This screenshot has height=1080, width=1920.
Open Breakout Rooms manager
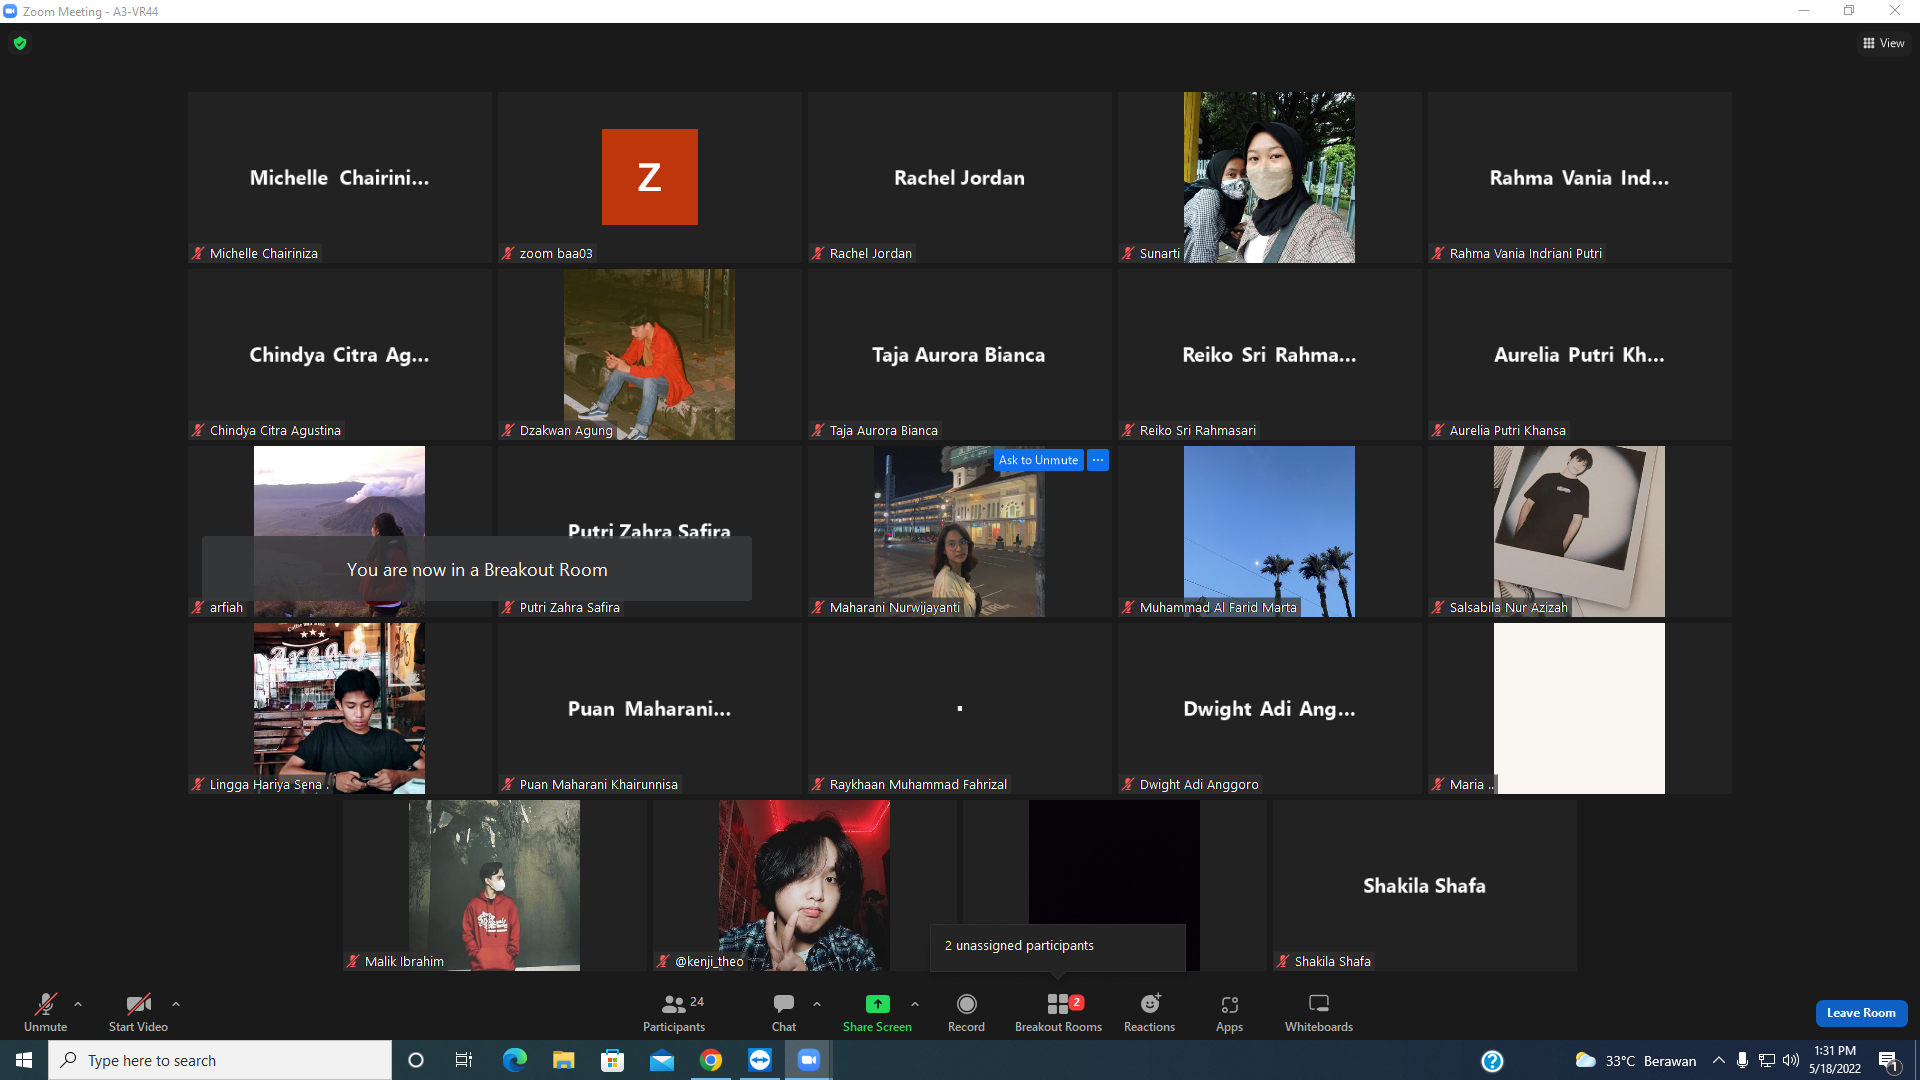tap(1058, 1012)
